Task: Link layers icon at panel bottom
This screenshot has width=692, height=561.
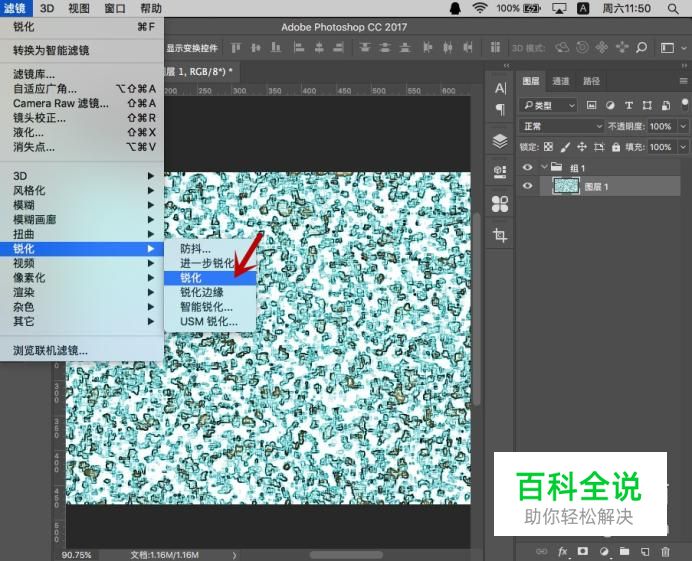Action: pyautogui.click(x=542, y=551)
